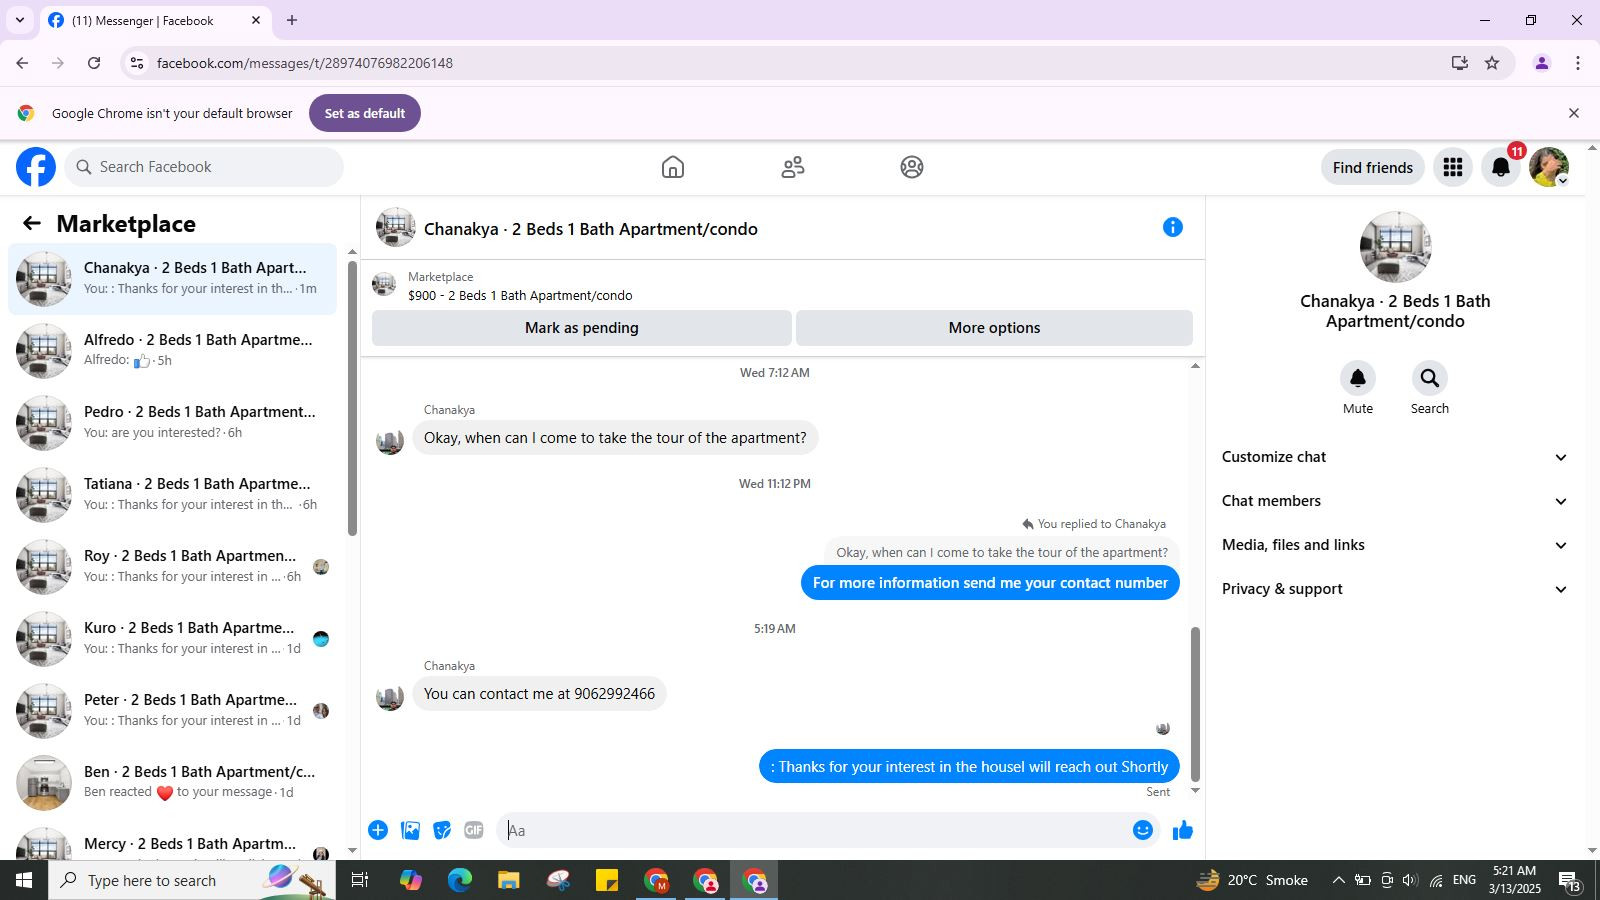Screen dimensions: 1600x900
Task: Open the Alfredo conversation
Action: (172, 351)
